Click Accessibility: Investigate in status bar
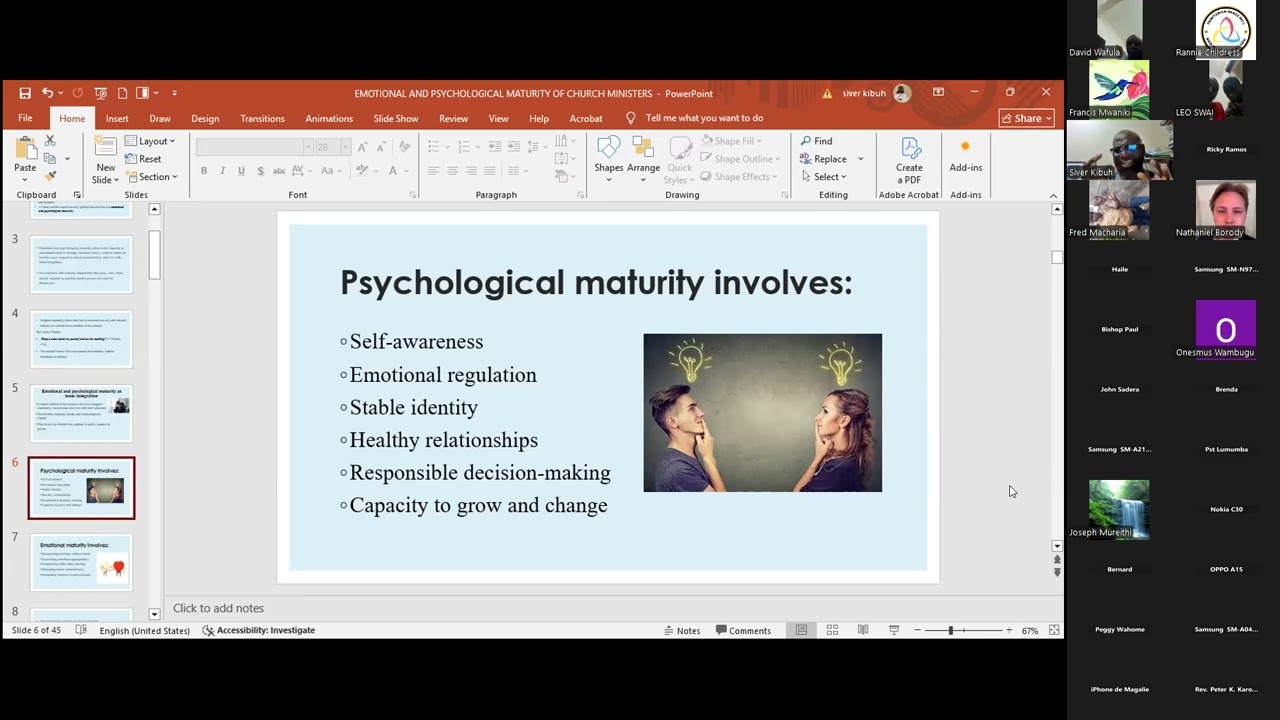 (259, 630)
